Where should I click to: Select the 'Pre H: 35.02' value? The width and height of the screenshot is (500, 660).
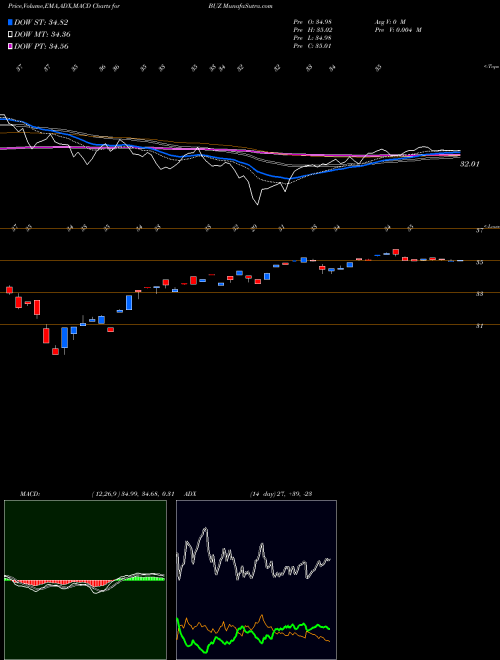point(312,30)
